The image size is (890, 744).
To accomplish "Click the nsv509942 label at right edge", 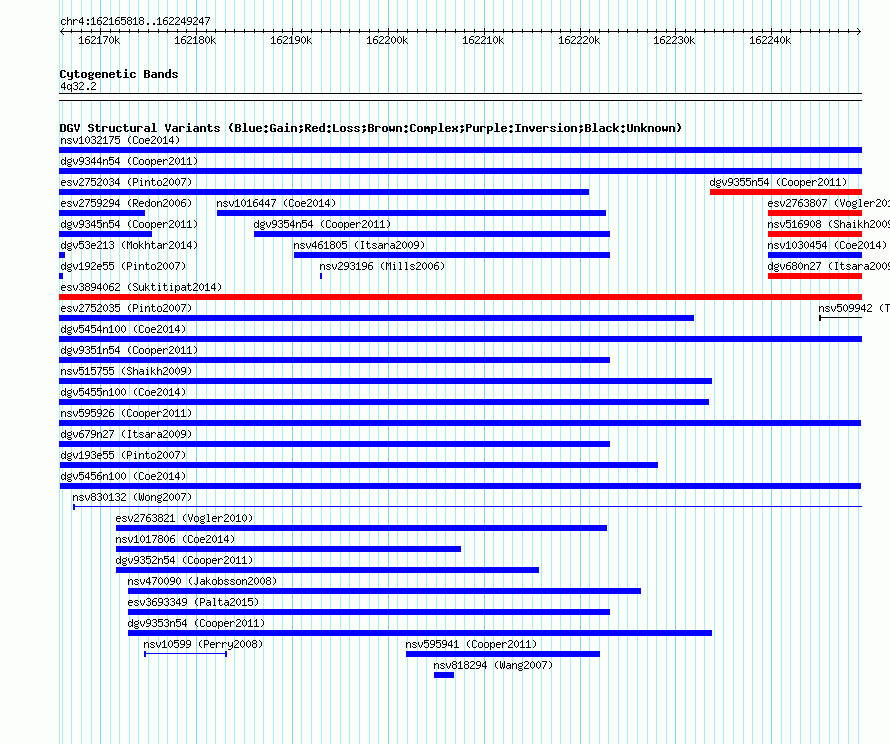I will click(854, 308).
